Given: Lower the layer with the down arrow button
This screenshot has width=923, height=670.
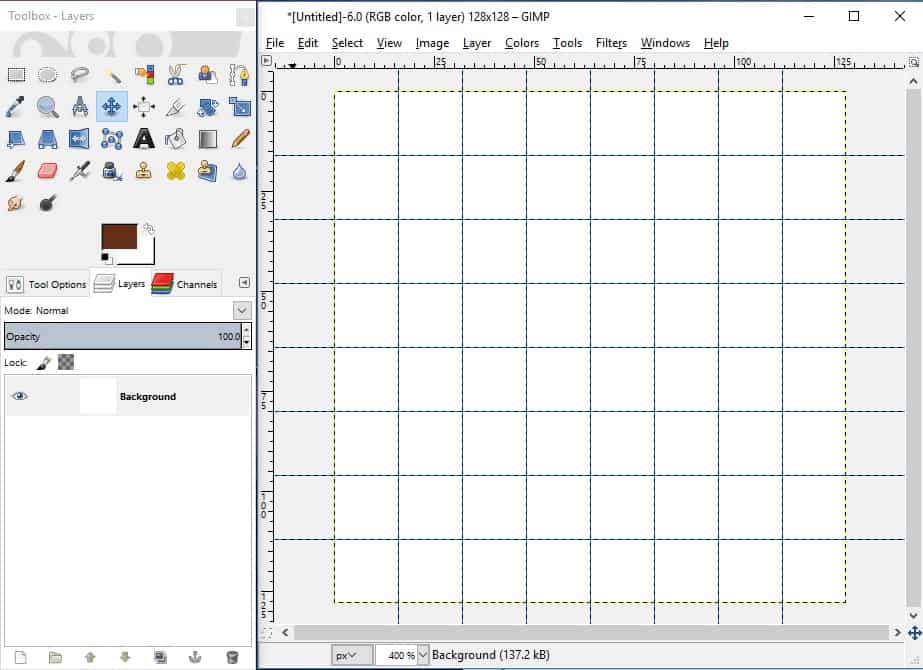Looking at the screenshot, I should (x=125, y=657).
